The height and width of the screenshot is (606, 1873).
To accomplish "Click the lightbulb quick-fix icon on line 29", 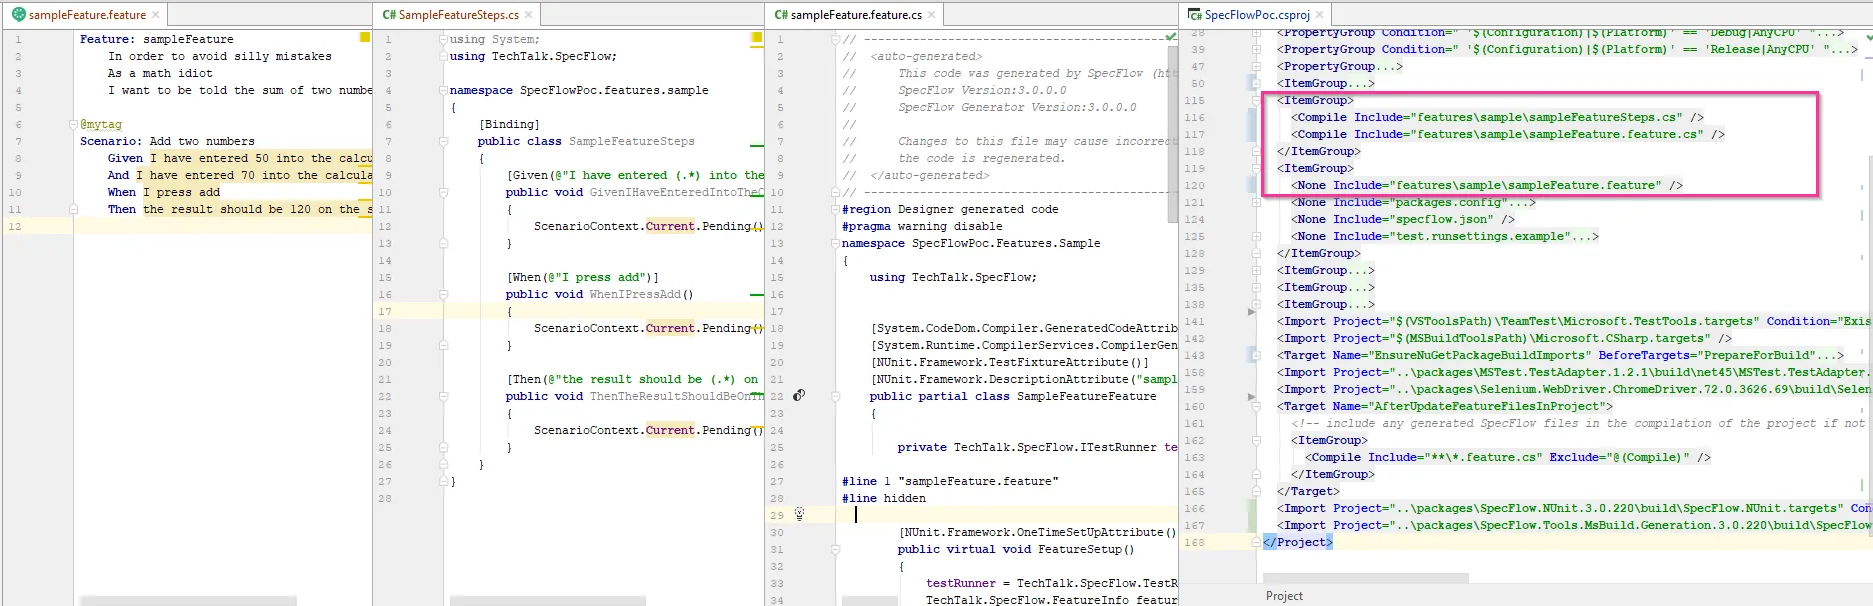I will click(x=799, y=514).
